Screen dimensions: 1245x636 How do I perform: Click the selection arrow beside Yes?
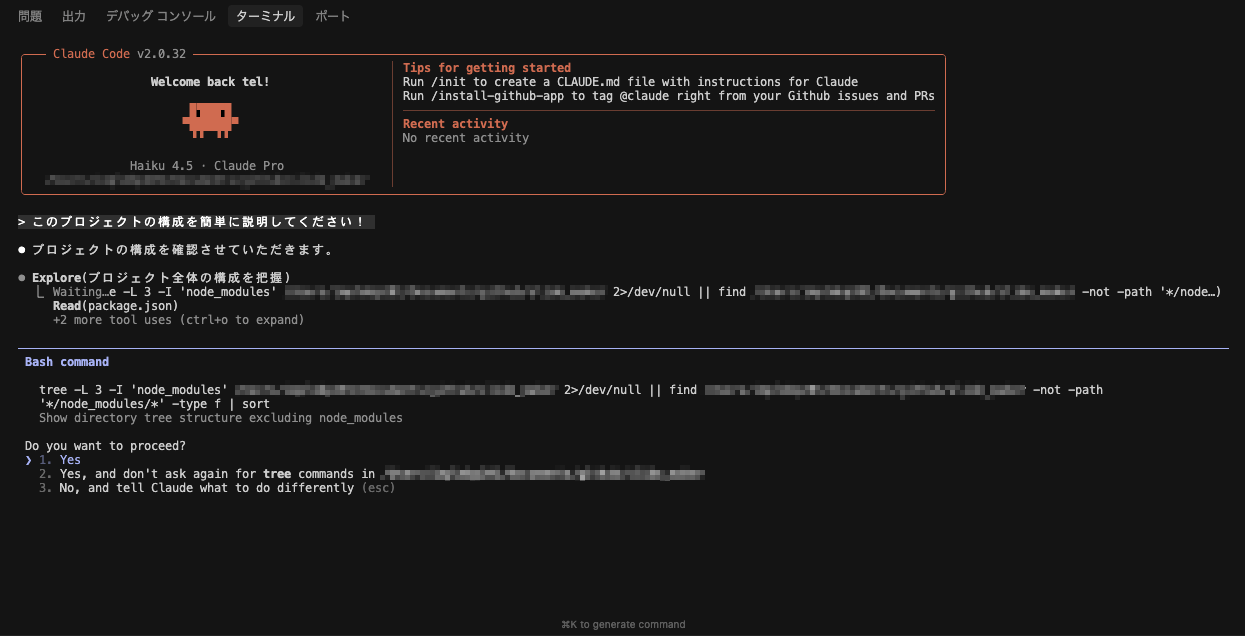tap(29, 460)
